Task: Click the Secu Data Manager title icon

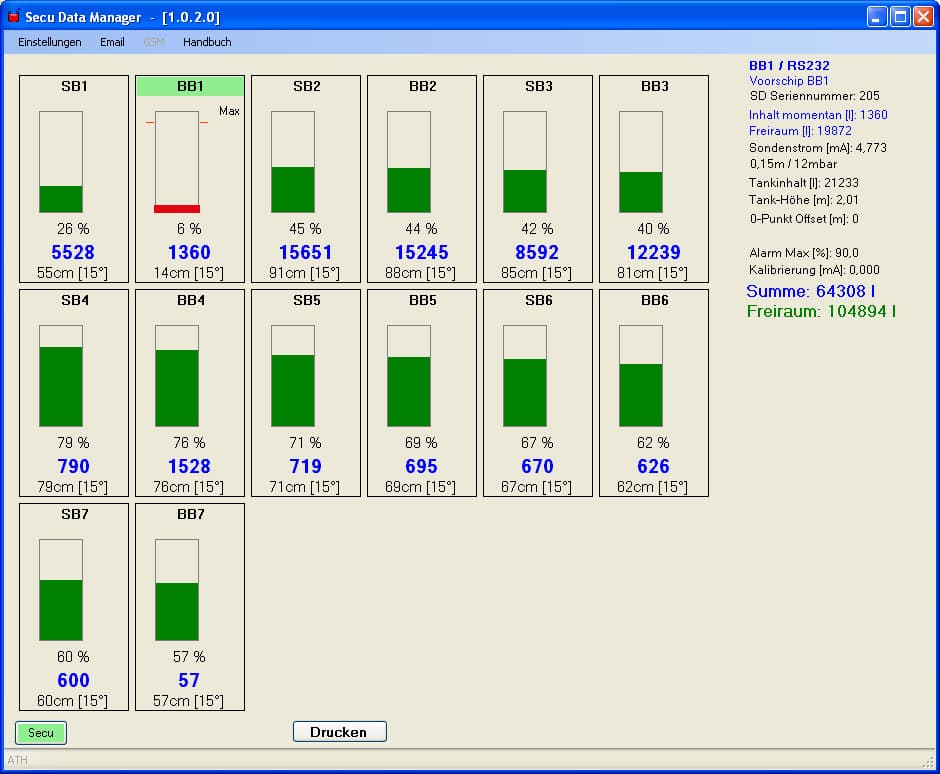Action: click(14, 17)
